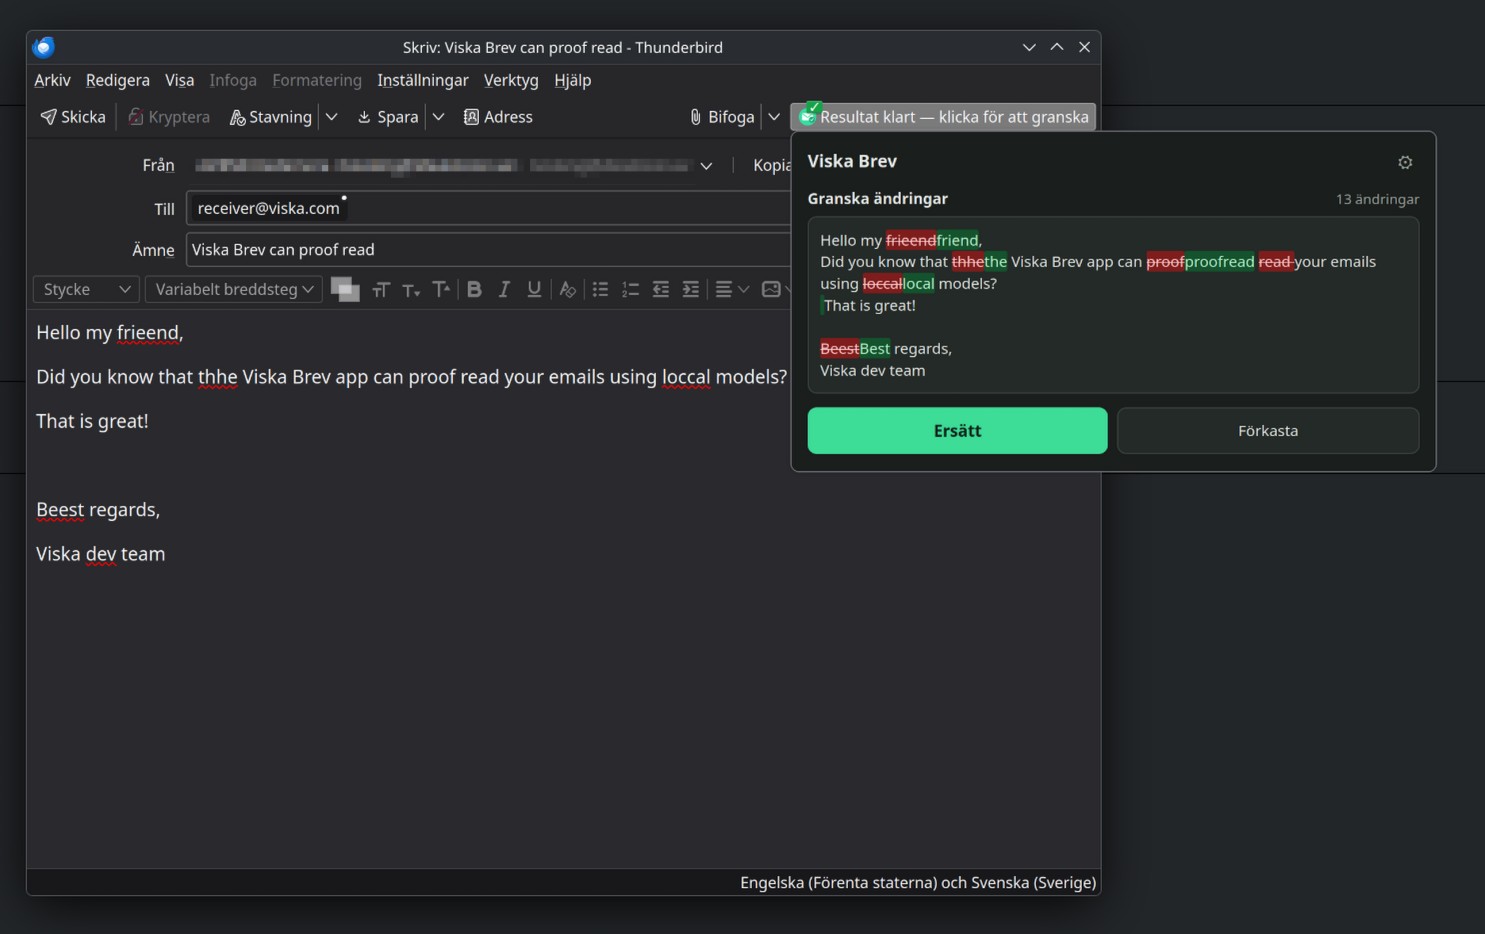Toggle underline formatting
Viewport: 1485px width, 934px height.
(534, 289)
